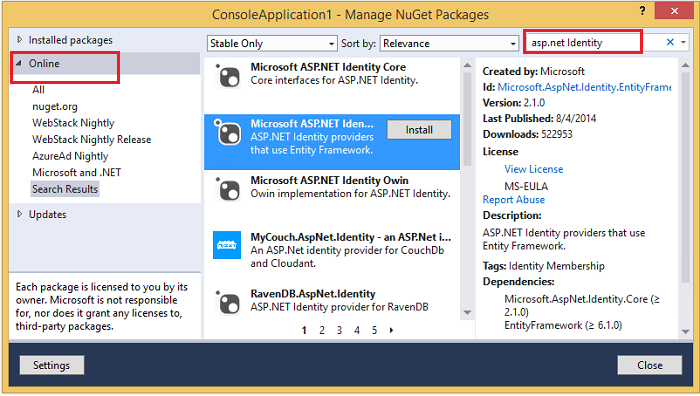Click the selected ASP.NET Identity EntityFramework package icon
This screenshot has height=396, width=700.
[x=228, y=132]
